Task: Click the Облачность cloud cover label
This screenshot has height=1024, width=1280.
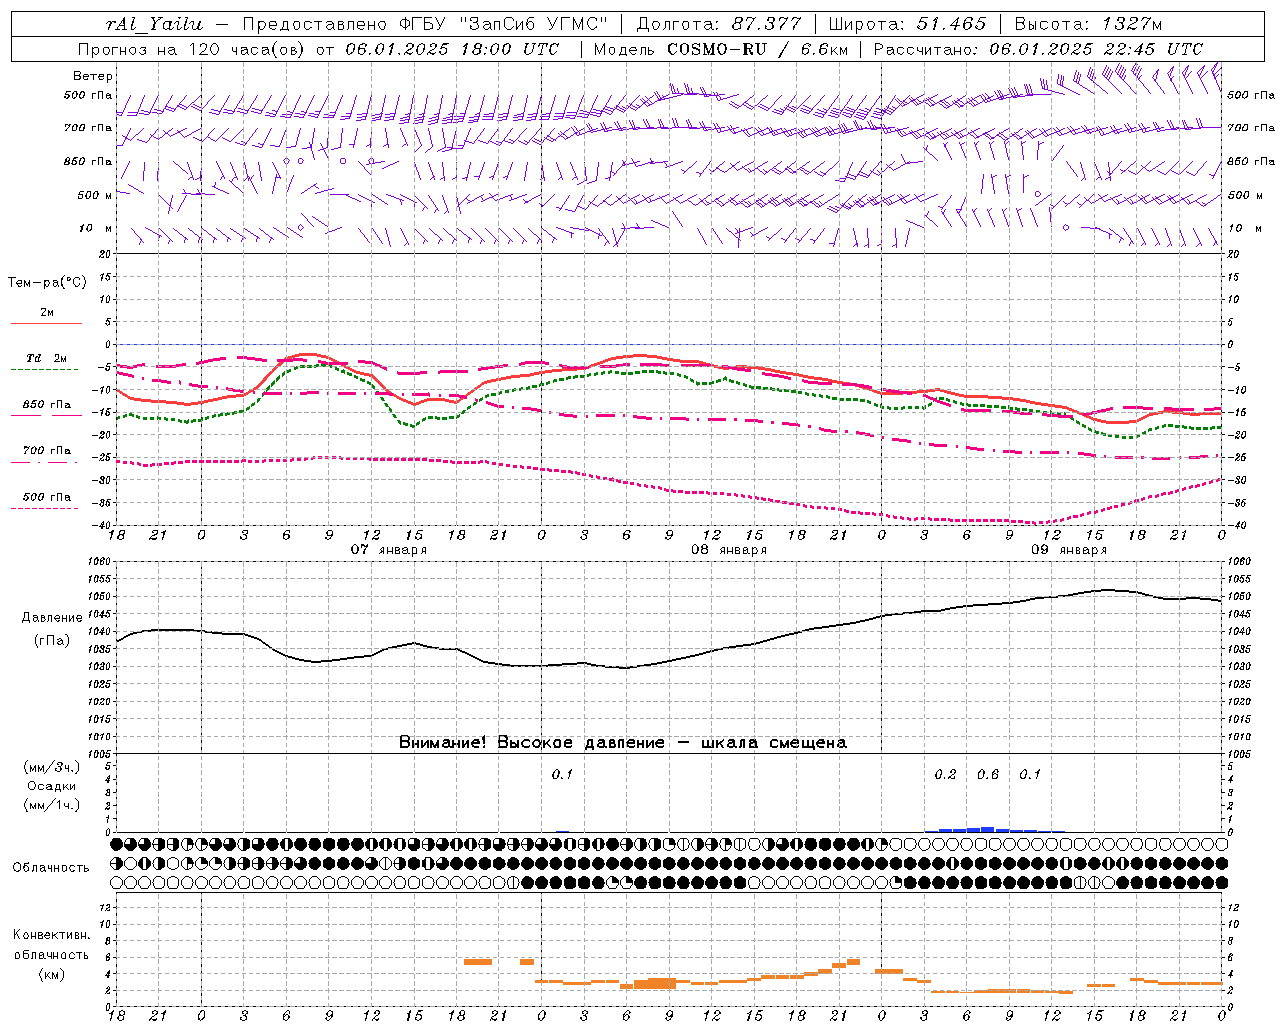Action: coord(51,867)
